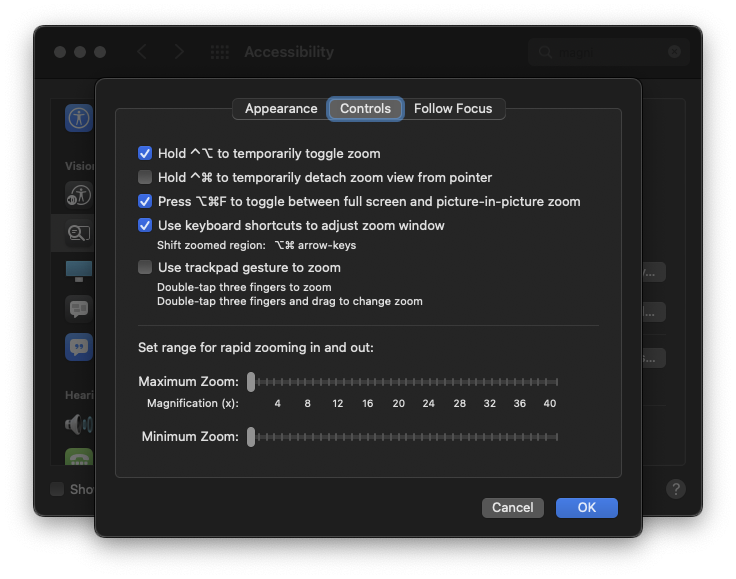The height and width of the screenshot is (579, 736).
Task: Open the Display monitor icon in the sidebar
Action: pos(79,271)
